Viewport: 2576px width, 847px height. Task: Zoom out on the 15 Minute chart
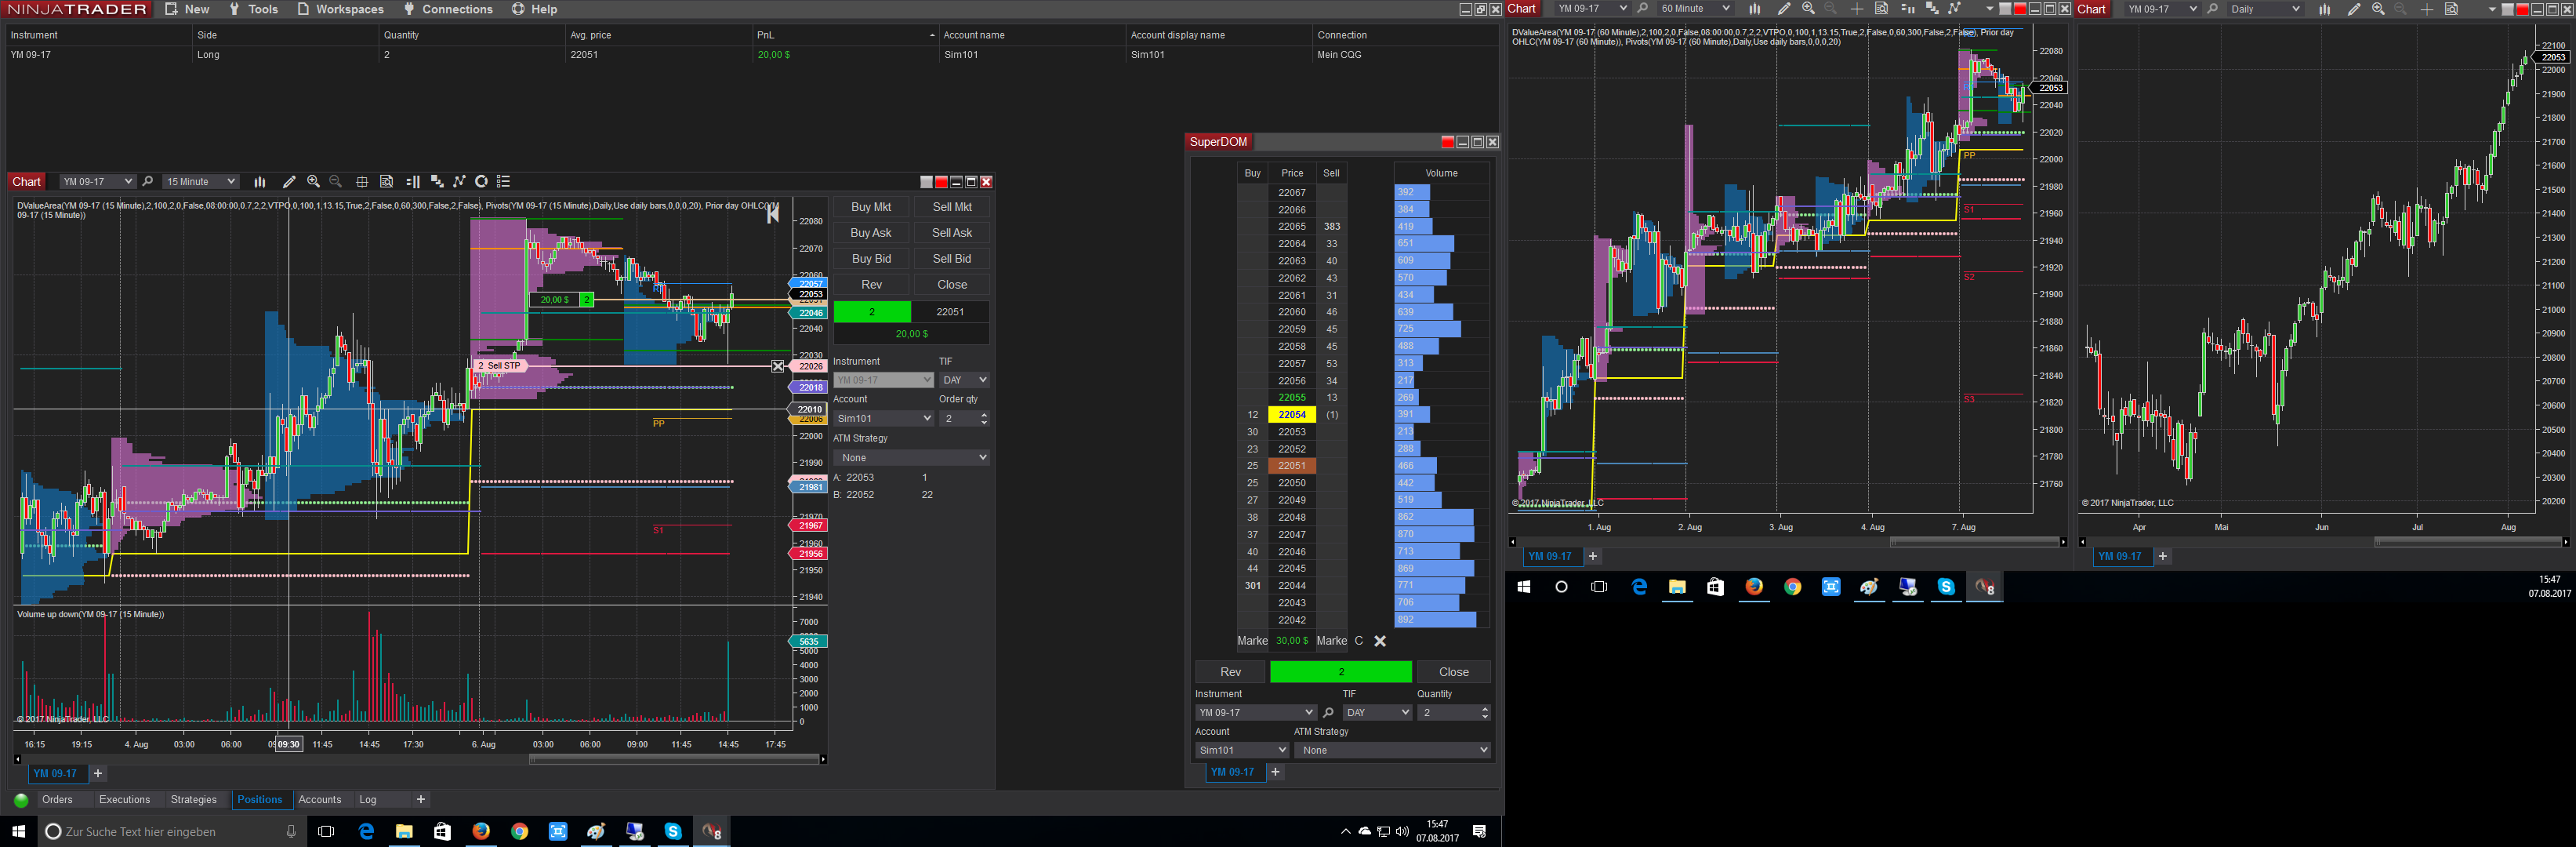[336, 182]
